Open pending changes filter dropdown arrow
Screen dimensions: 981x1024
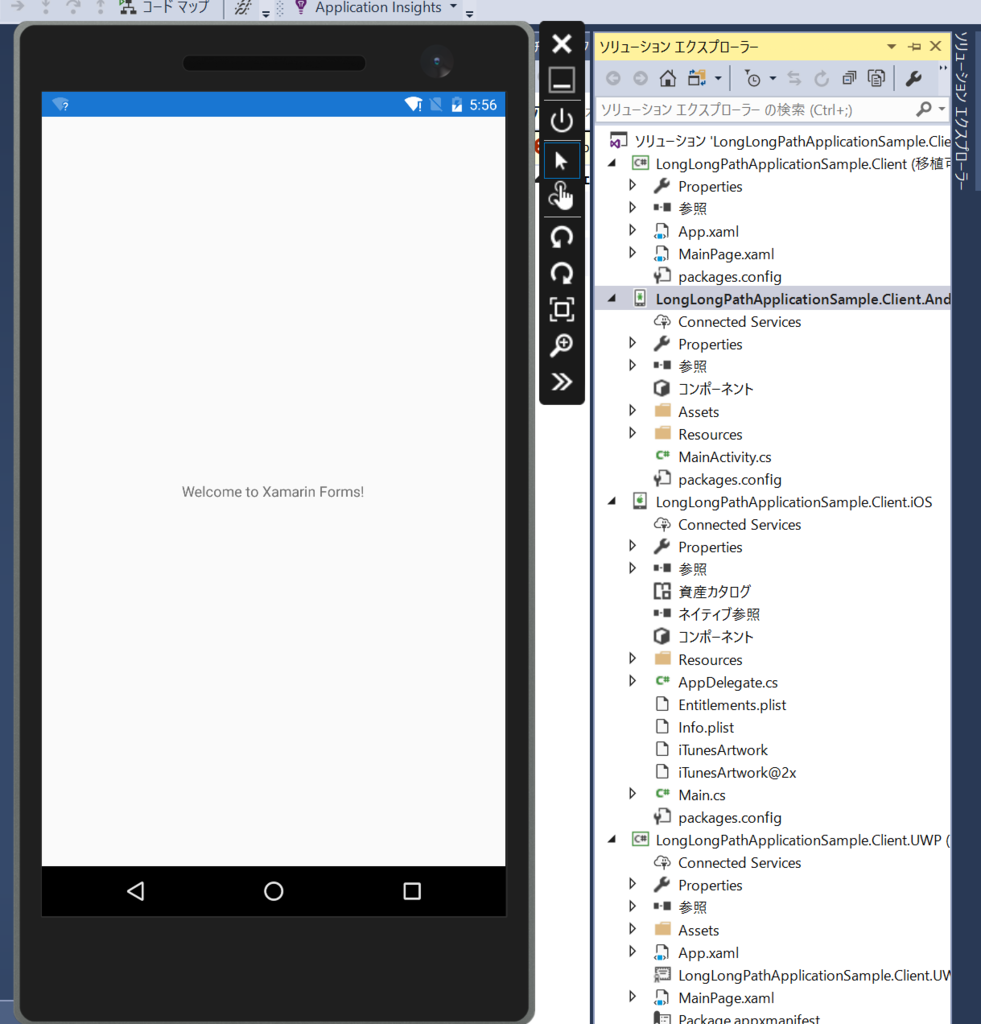coord(773,78)
